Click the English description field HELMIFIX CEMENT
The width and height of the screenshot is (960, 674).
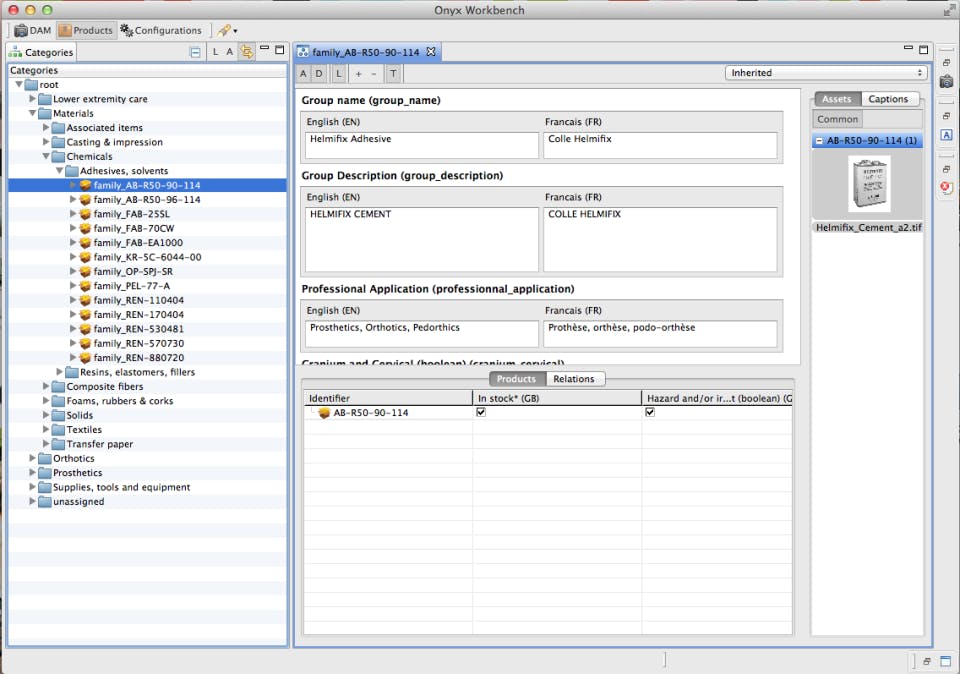[x=421, y=239]
